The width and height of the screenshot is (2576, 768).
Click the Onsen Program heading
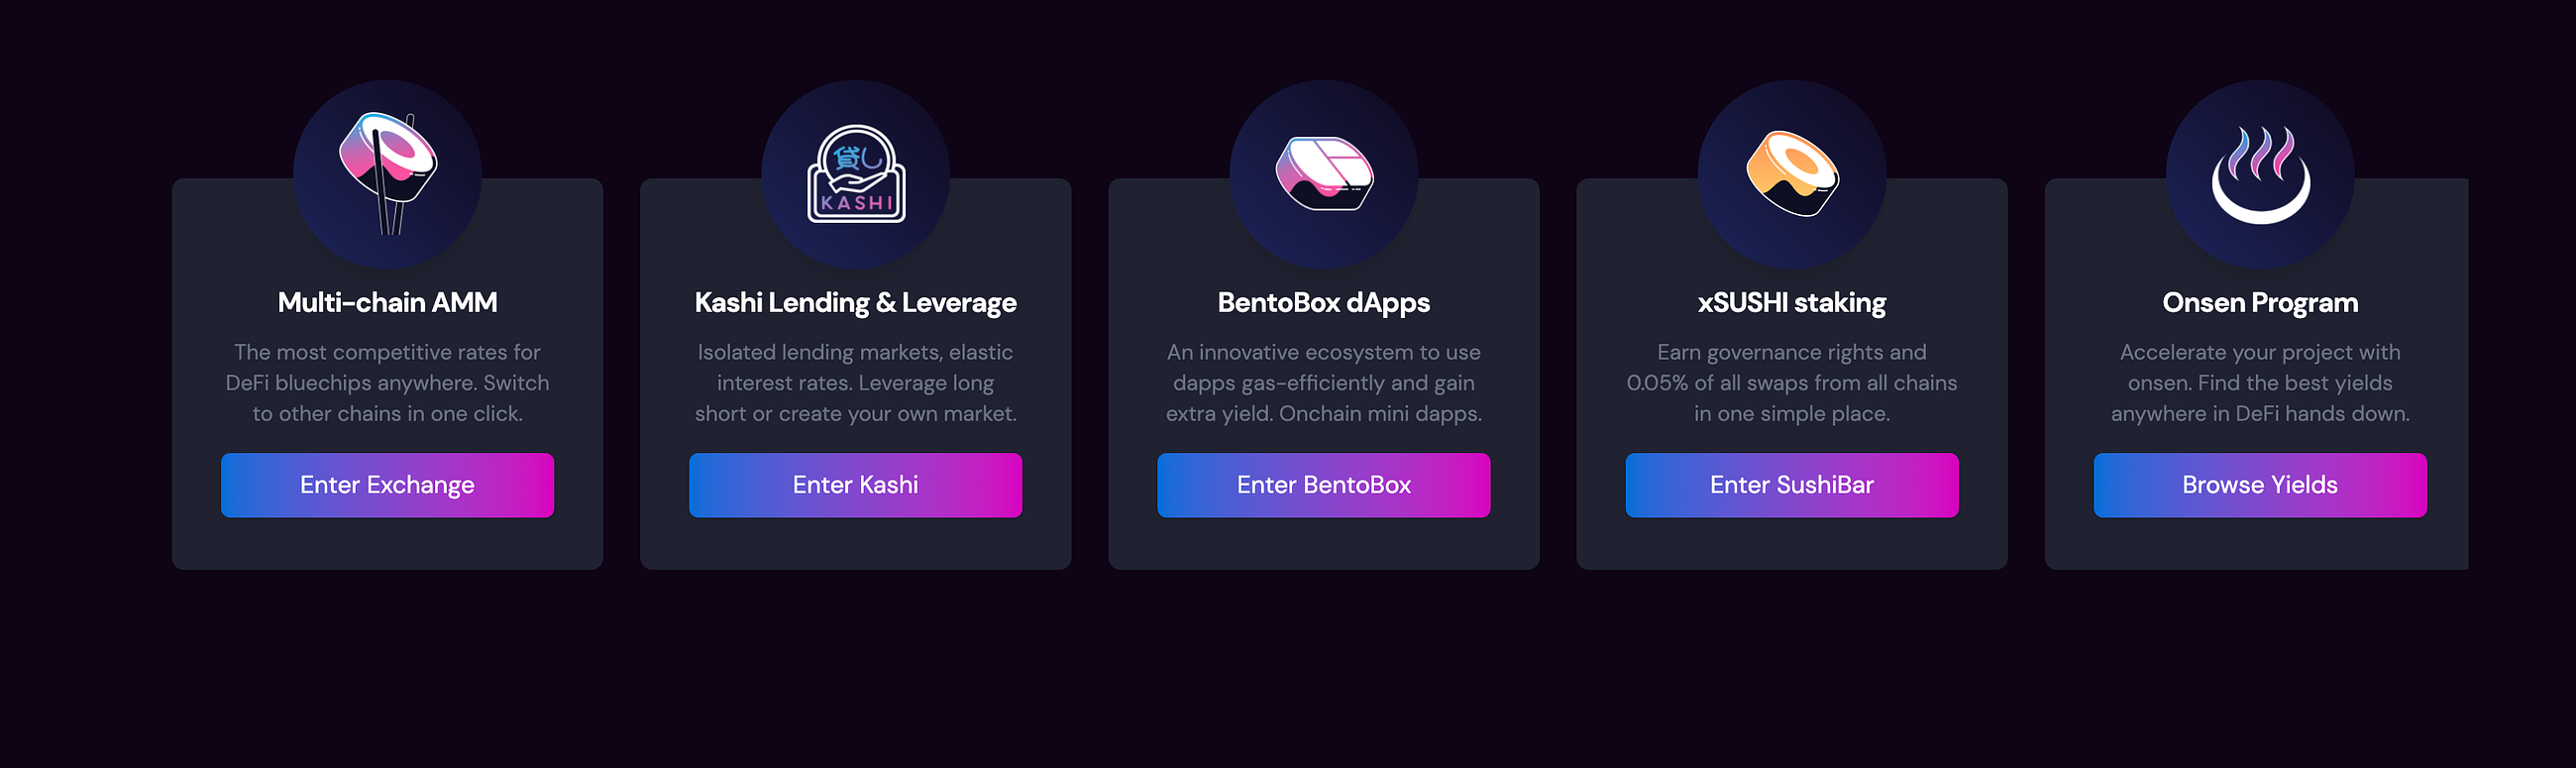pos(2260,303)
